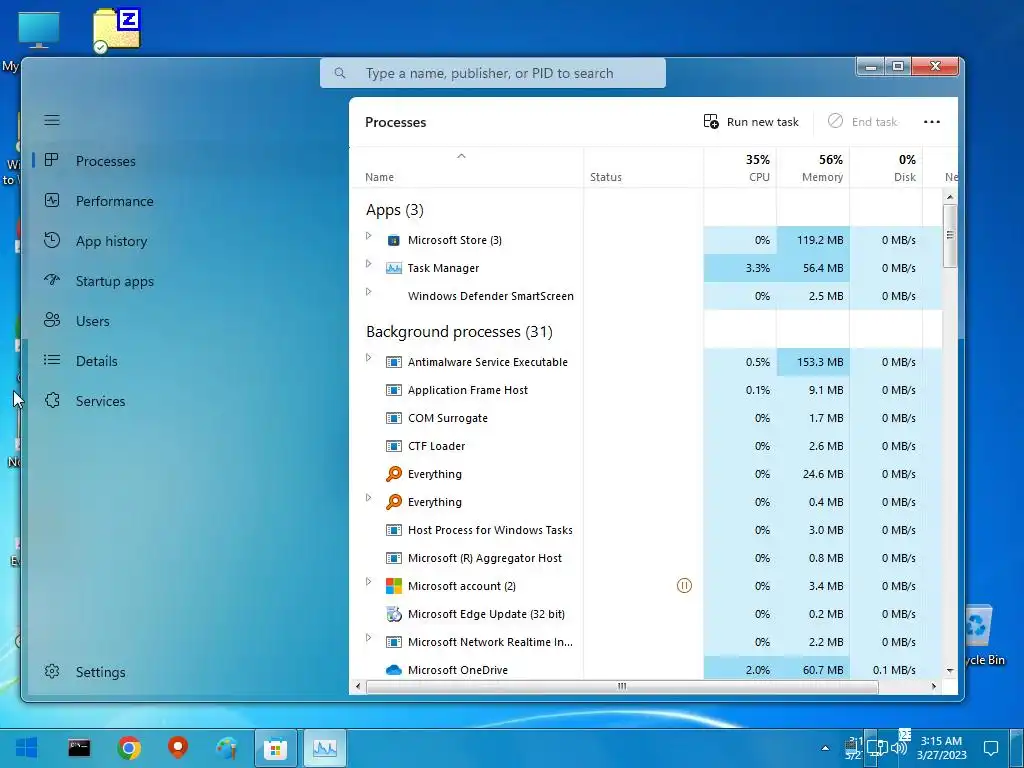
Task: Click the Apps (3) group heading
Action: coord(394,210)
